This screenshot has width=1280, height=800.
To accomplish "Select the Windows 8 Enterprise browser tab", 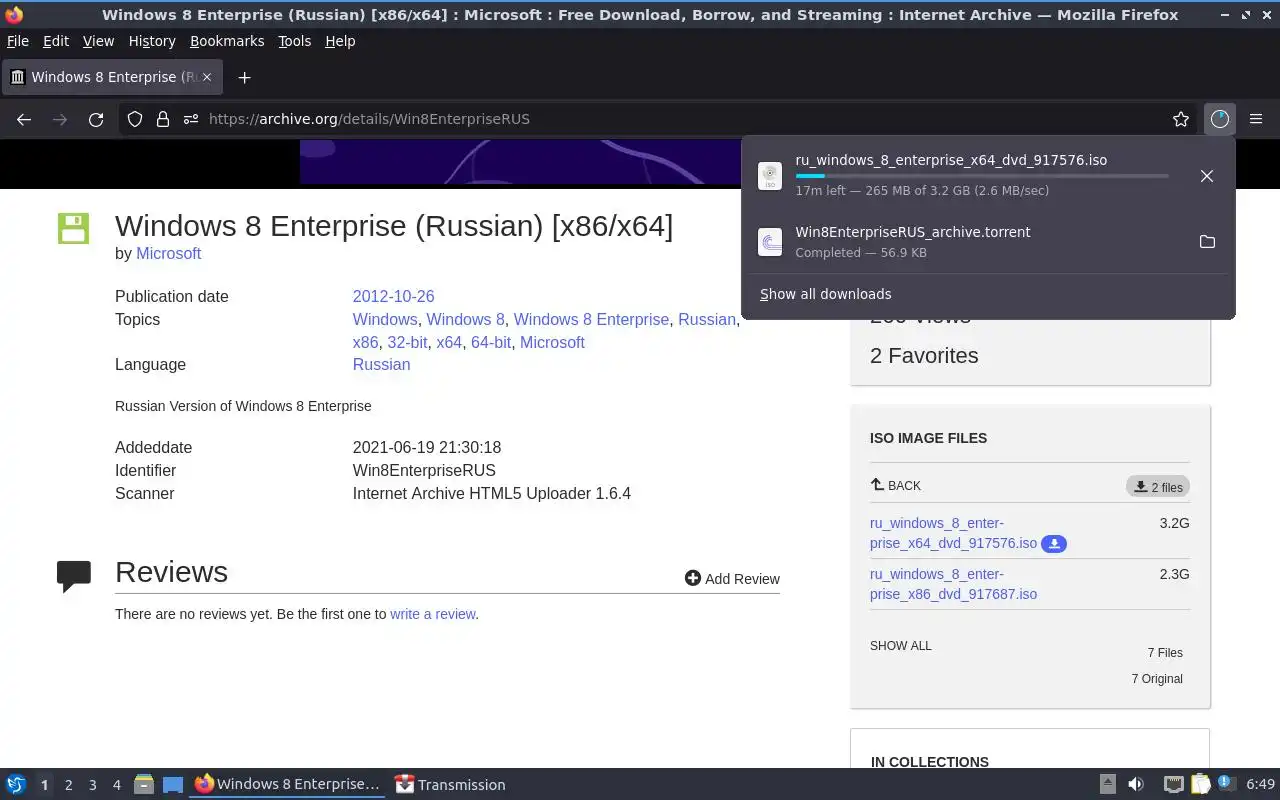I will (111, 77).
